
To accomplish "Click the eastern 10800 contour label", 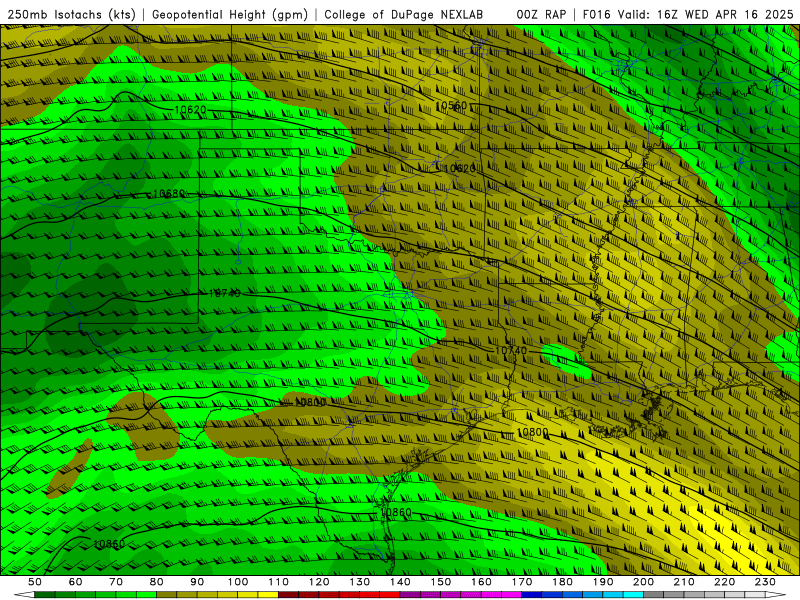I will coord(533,433).
